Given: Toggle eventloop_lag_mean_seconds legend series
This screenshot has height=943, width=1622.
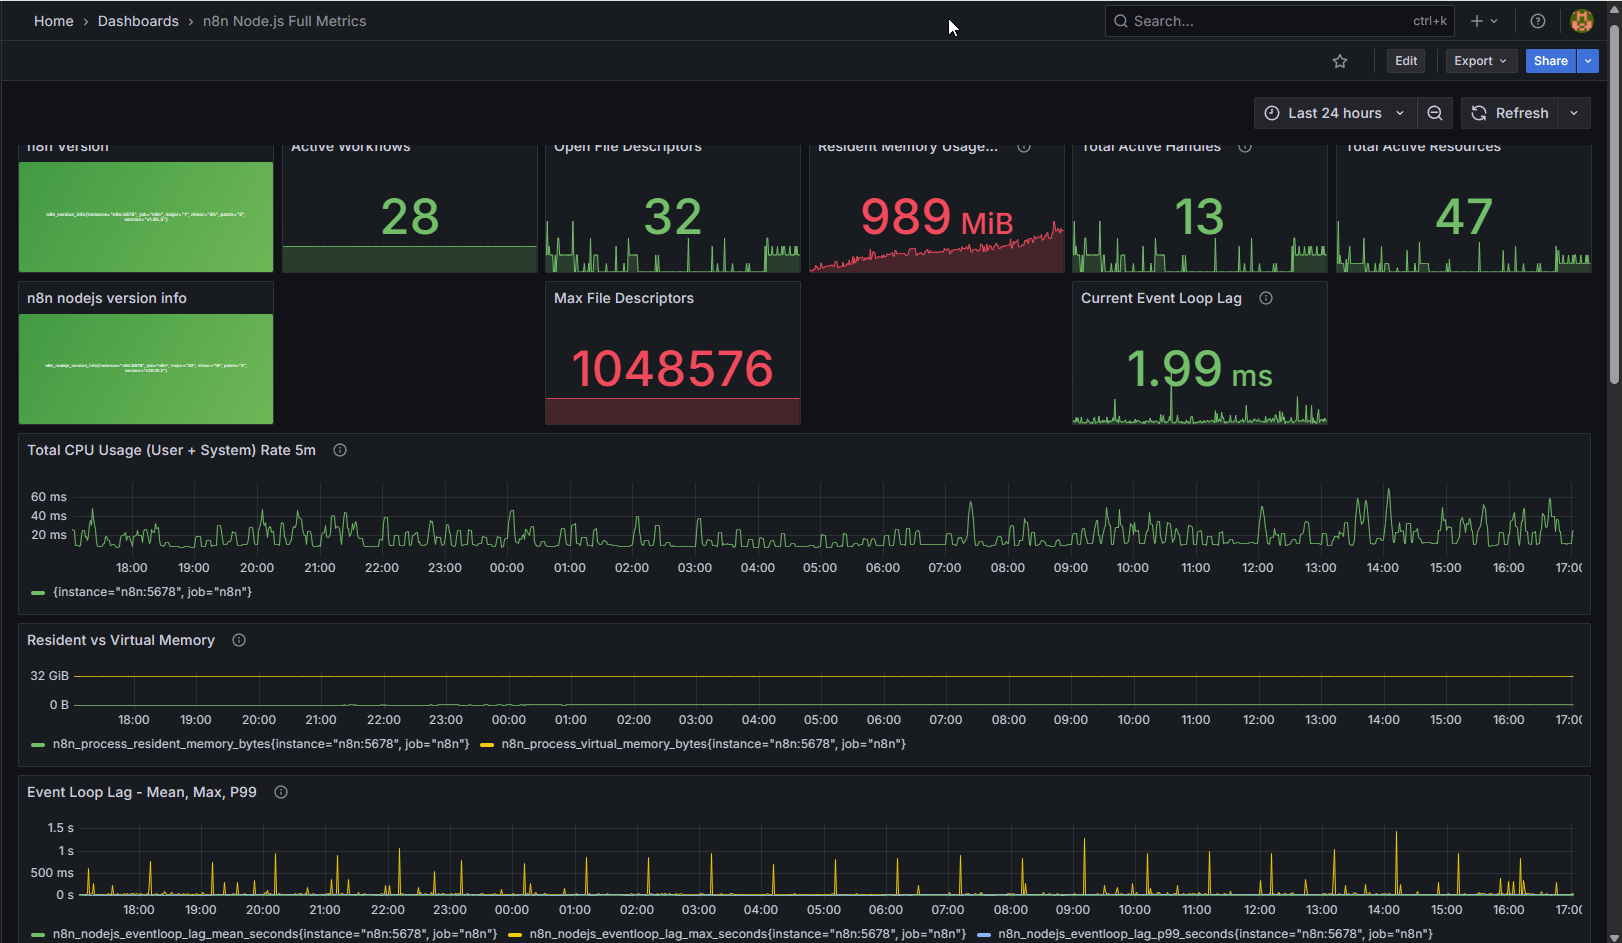Looking at the screenshot, I should (275, 934).
